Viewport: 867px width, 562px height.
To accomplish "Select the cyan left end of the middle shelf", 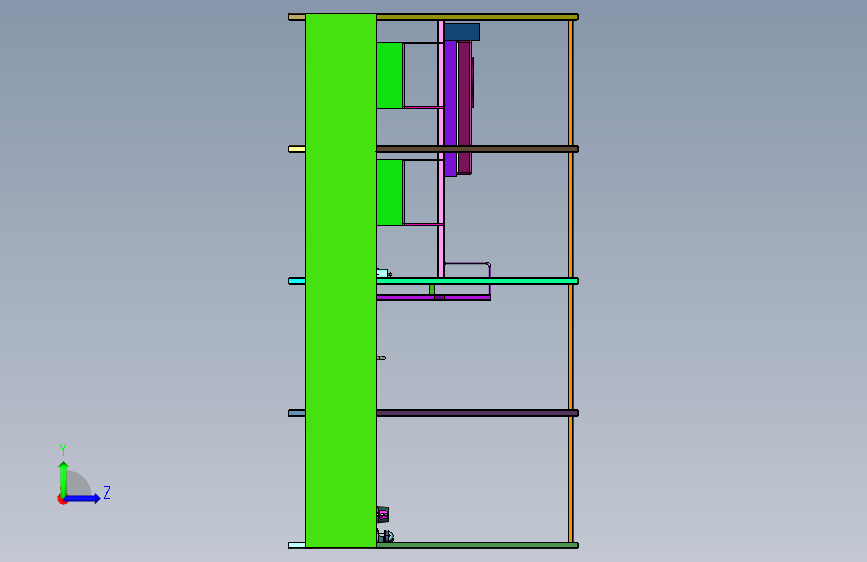I will [297, 281].
